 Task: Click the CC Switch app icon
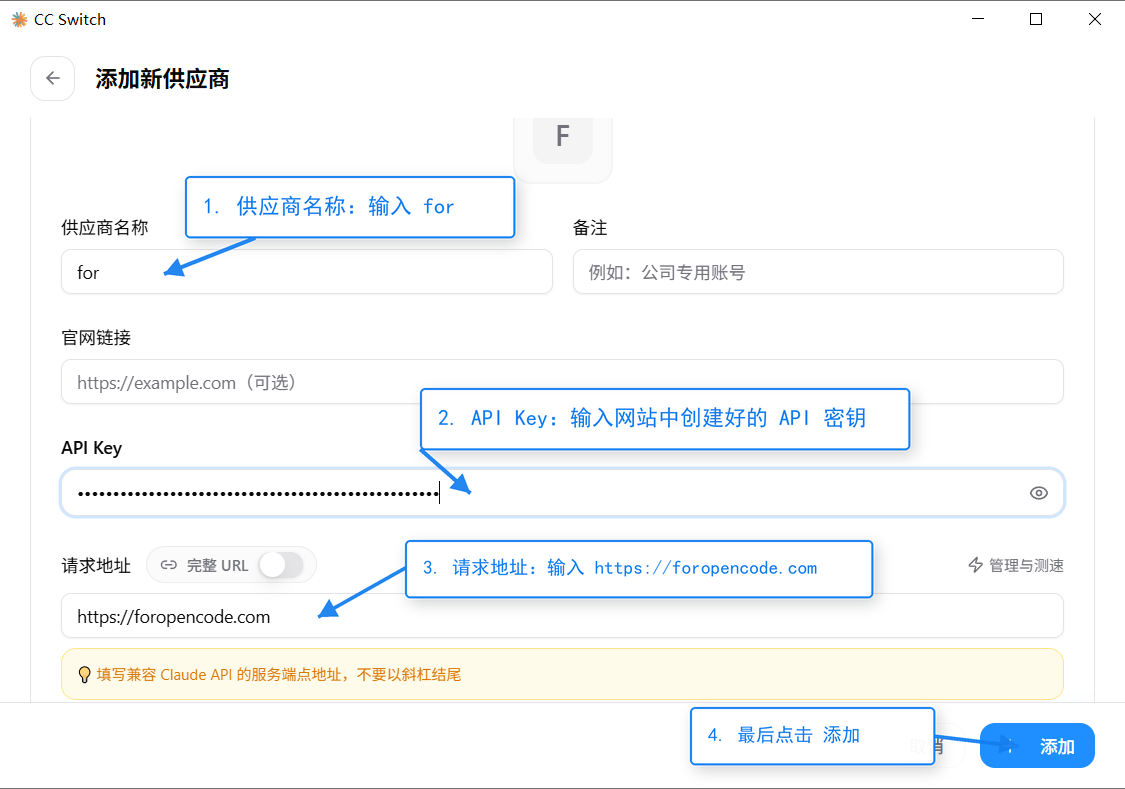pos(19,19)
